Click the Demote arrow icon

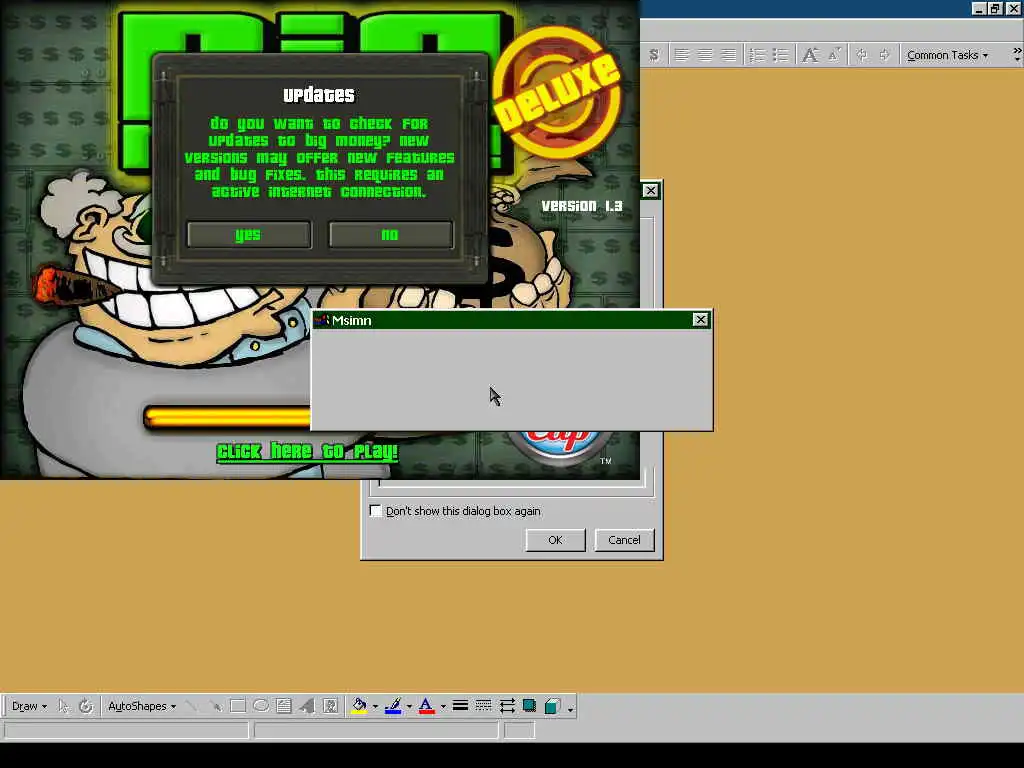885,56
